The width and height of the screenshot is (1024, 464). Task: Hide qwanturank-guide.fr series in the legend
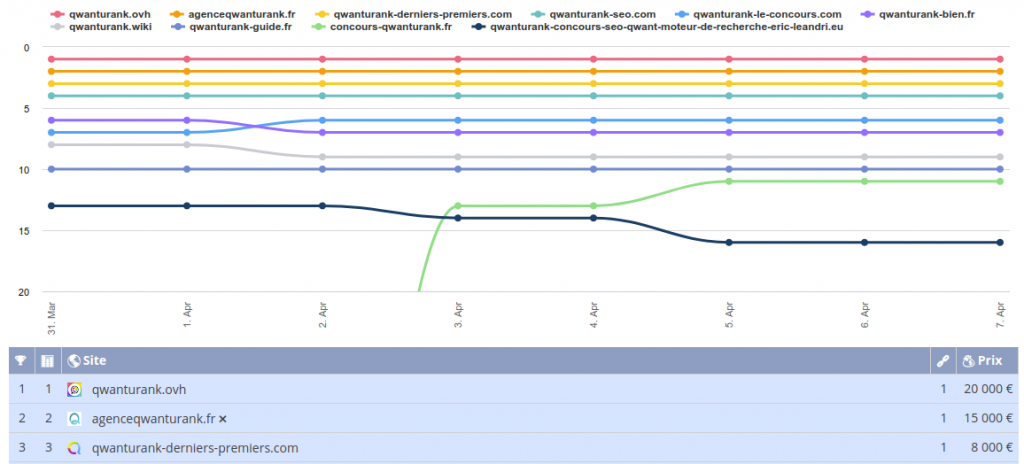click(232, 27)
